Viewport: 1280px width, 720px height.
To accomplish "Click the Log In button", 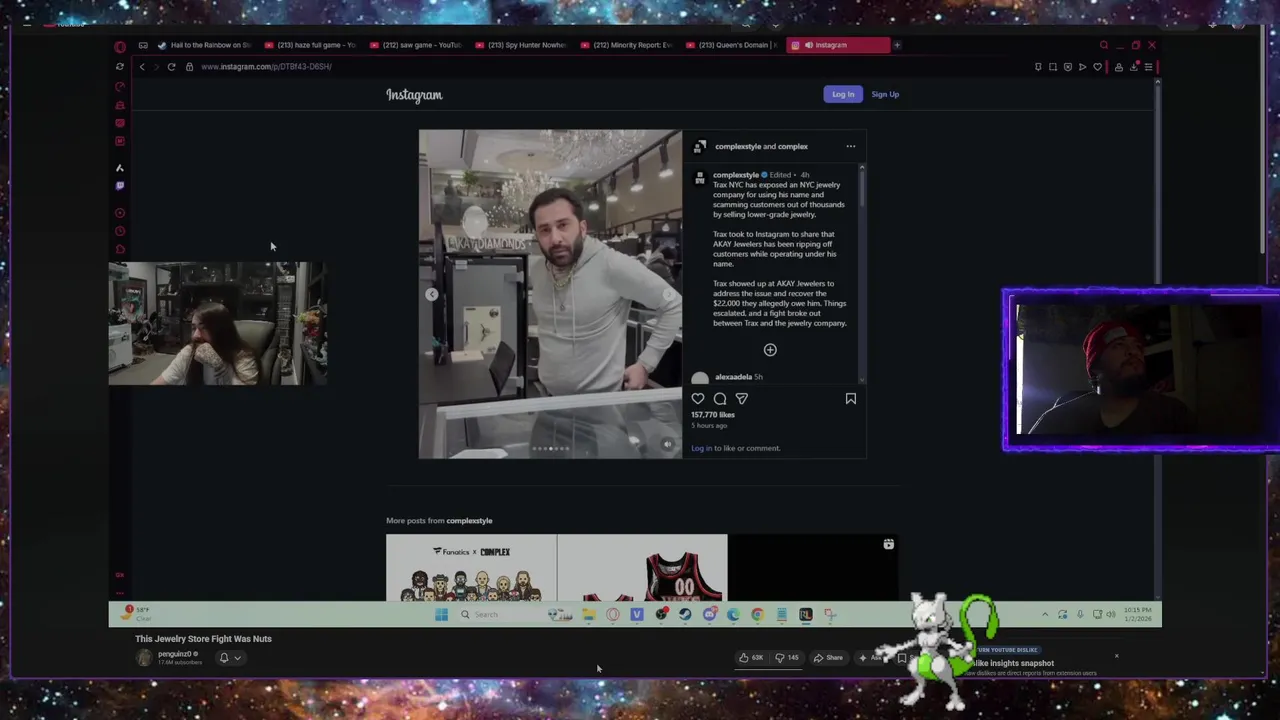I will 843,94.
